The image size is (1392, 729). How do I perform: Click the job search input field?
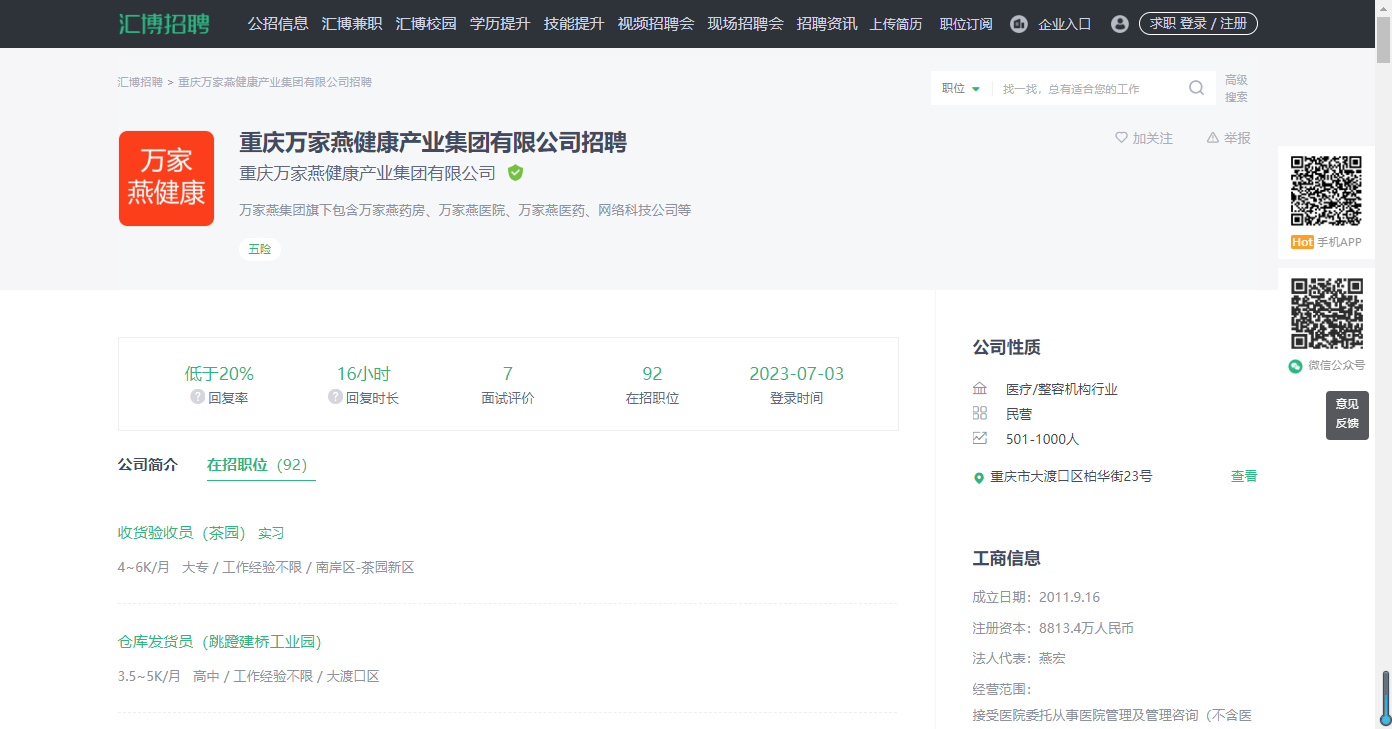tap(1090, 89)
